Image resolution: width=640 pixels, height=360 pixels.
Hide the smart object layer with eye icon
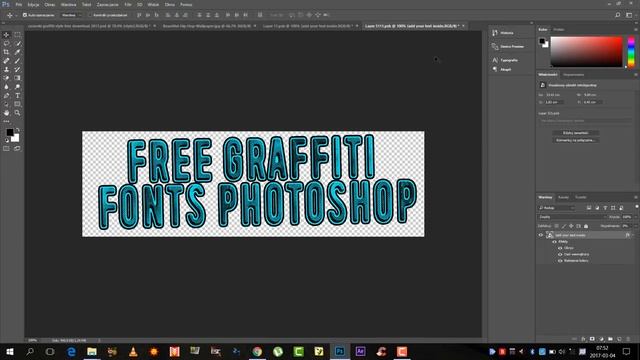click(541, 235)
